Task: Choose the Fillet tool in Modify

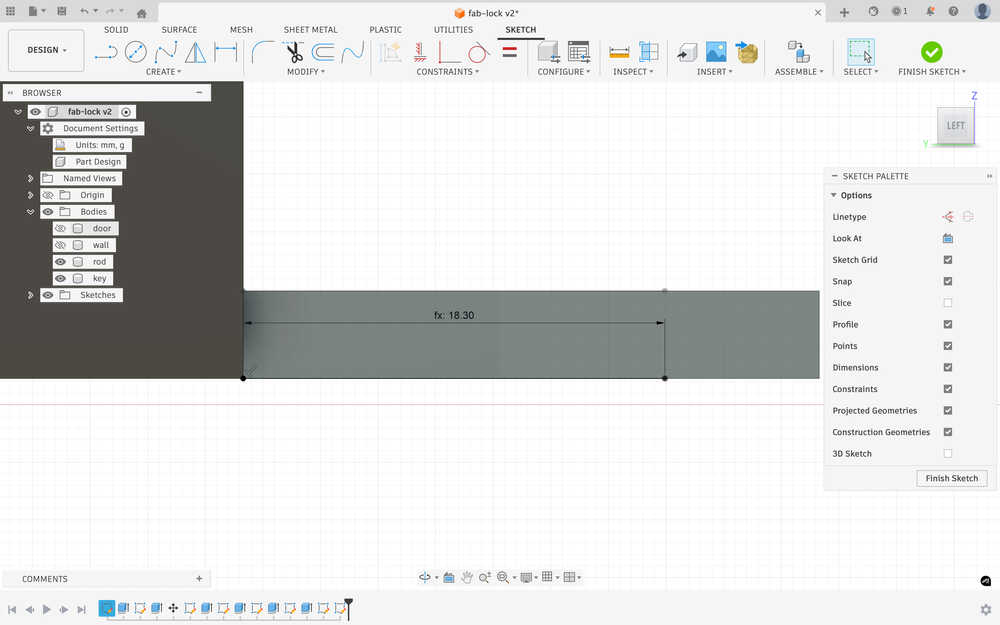Action: [263, 52]
